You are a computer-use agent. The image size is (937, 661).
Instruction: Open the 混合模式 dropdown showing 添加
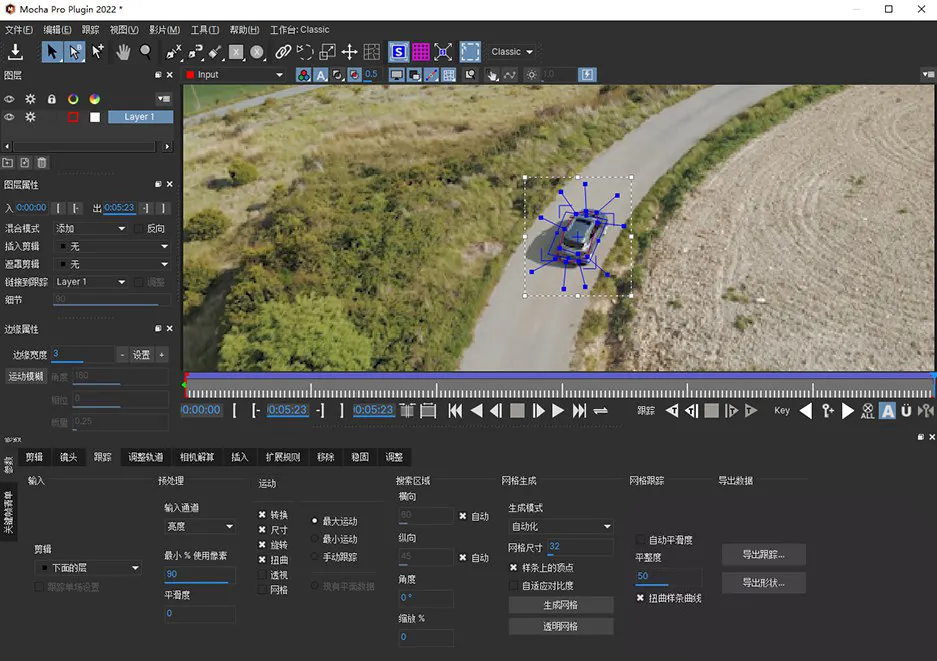[91, 229]
